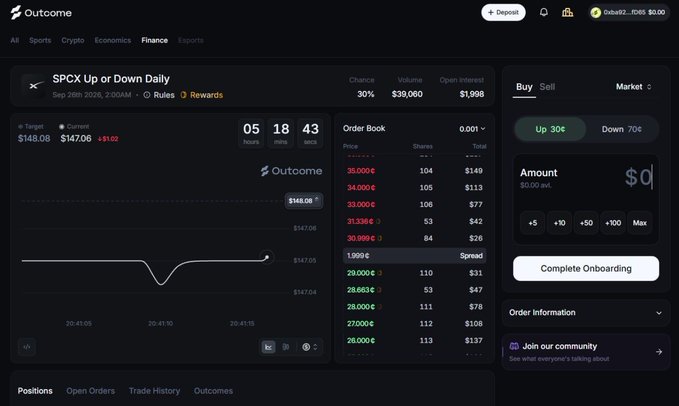Click the Join our community banner

(x=585, y=352)
